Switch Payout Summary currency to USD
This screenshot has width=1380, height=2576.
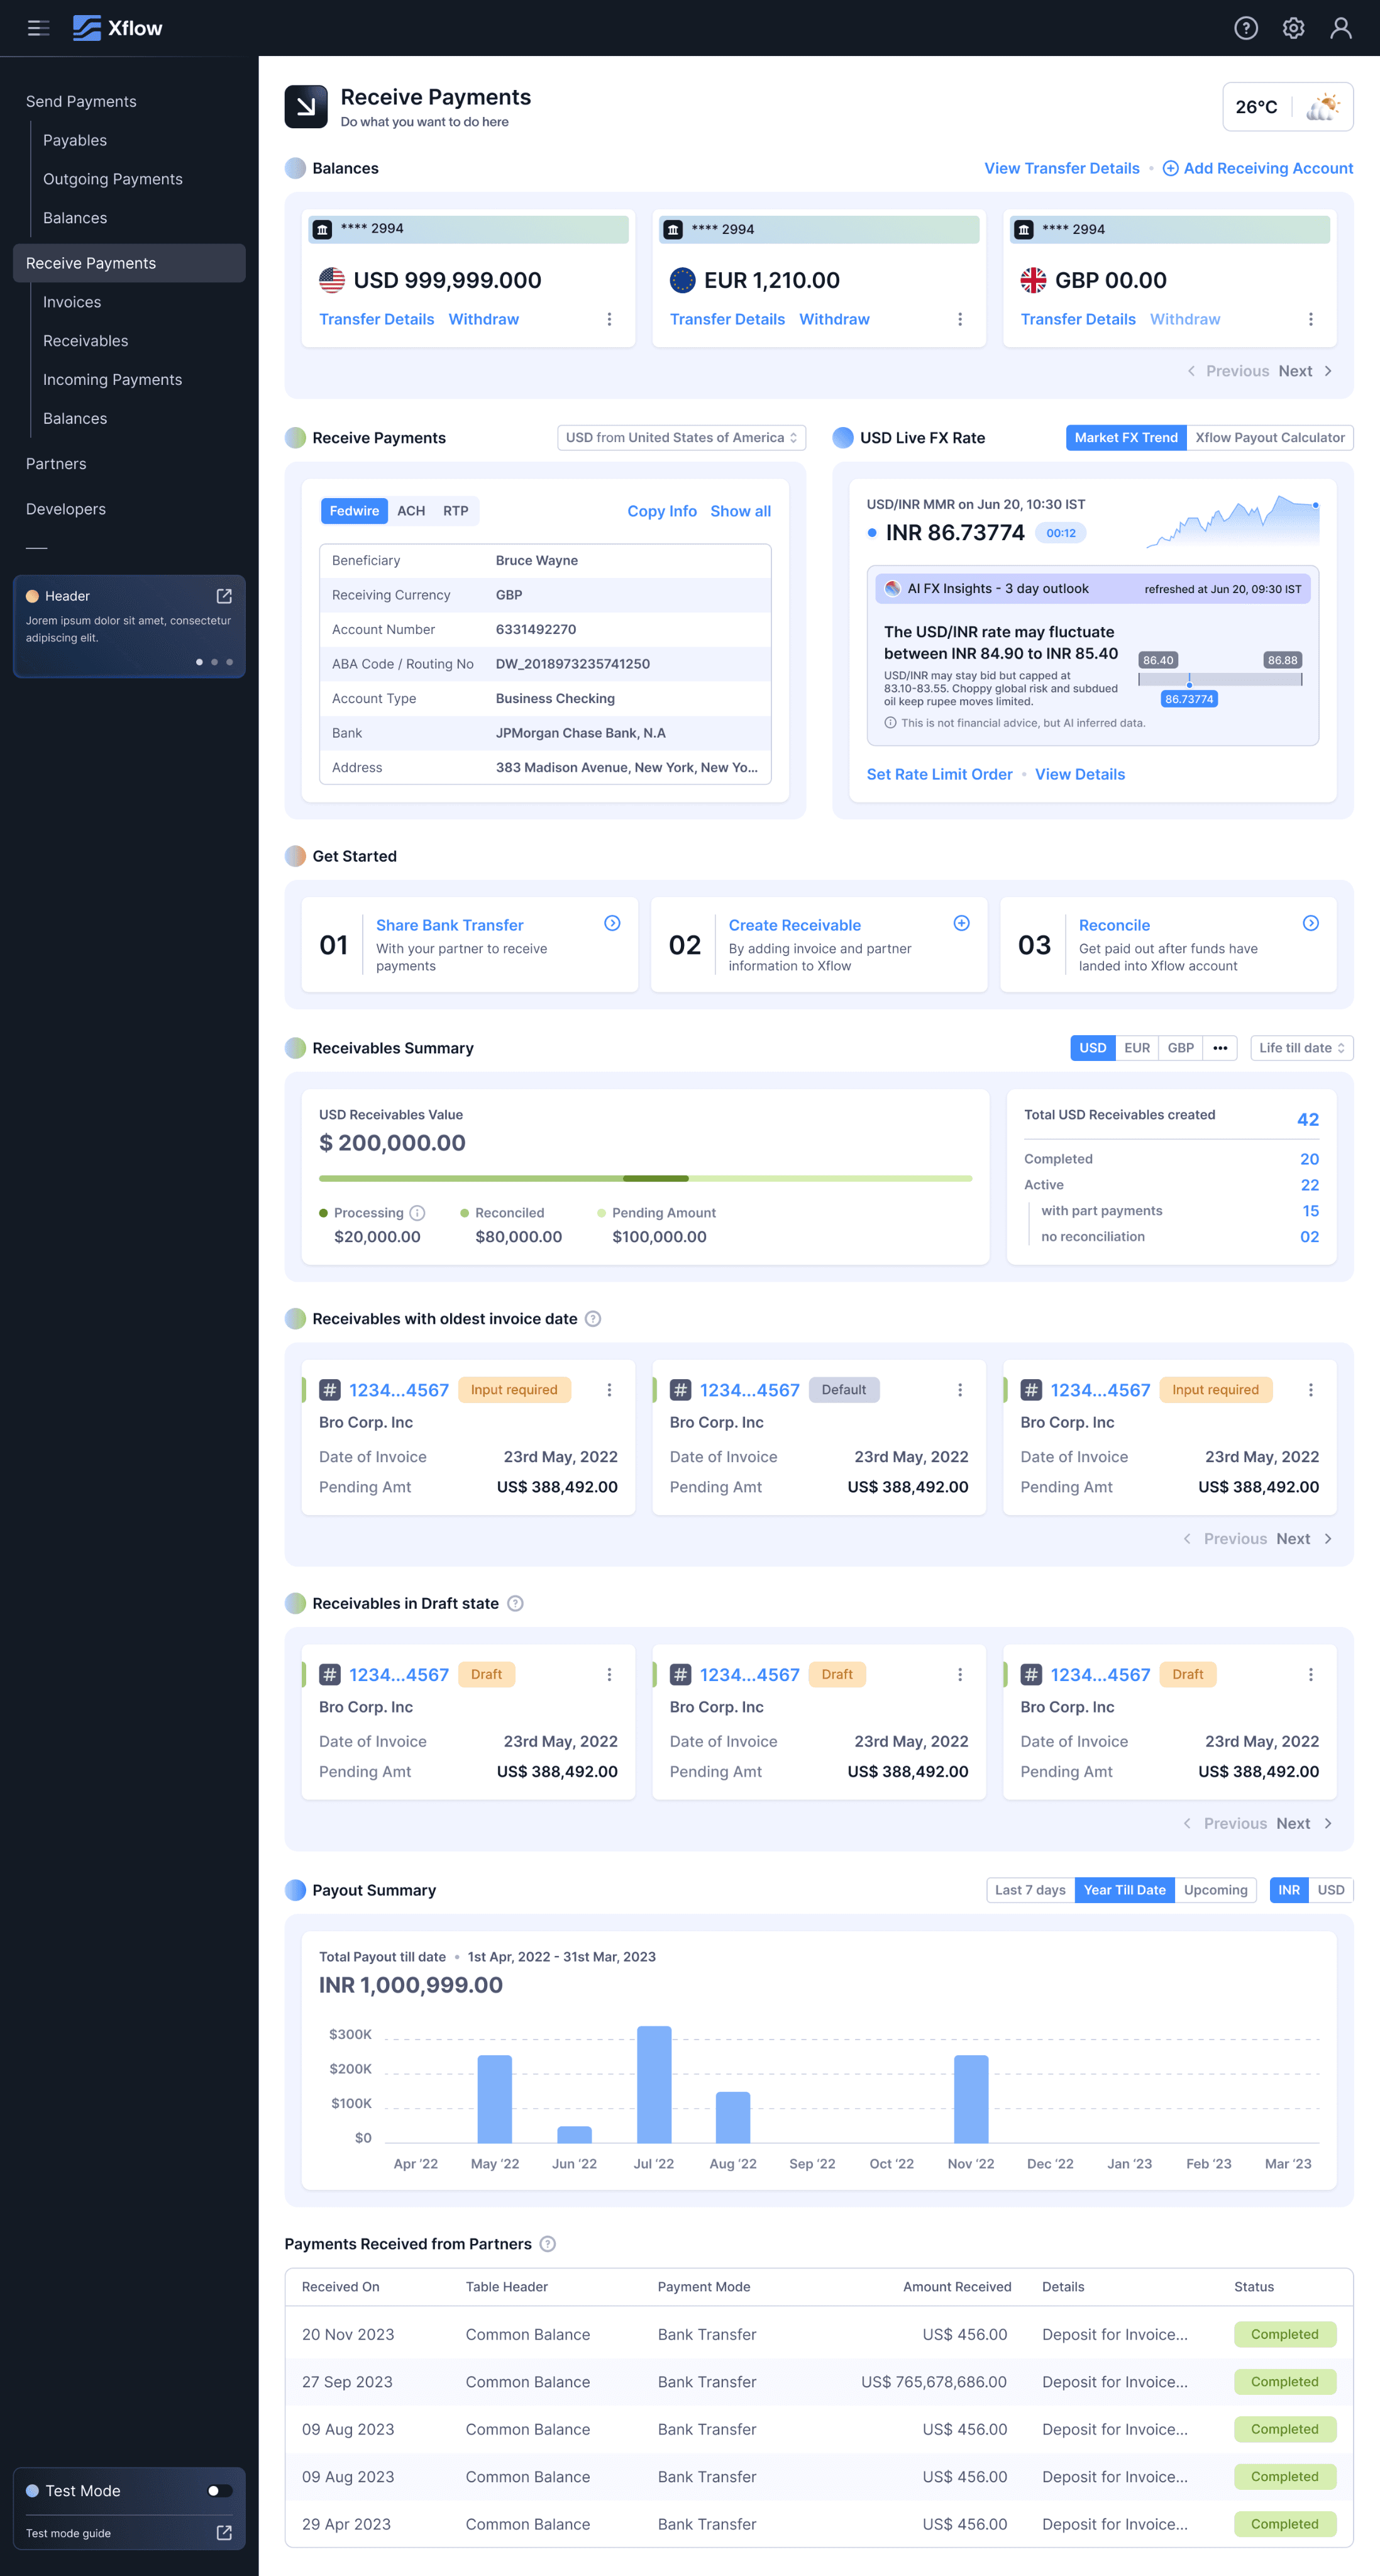(x=1330, y=1890)
